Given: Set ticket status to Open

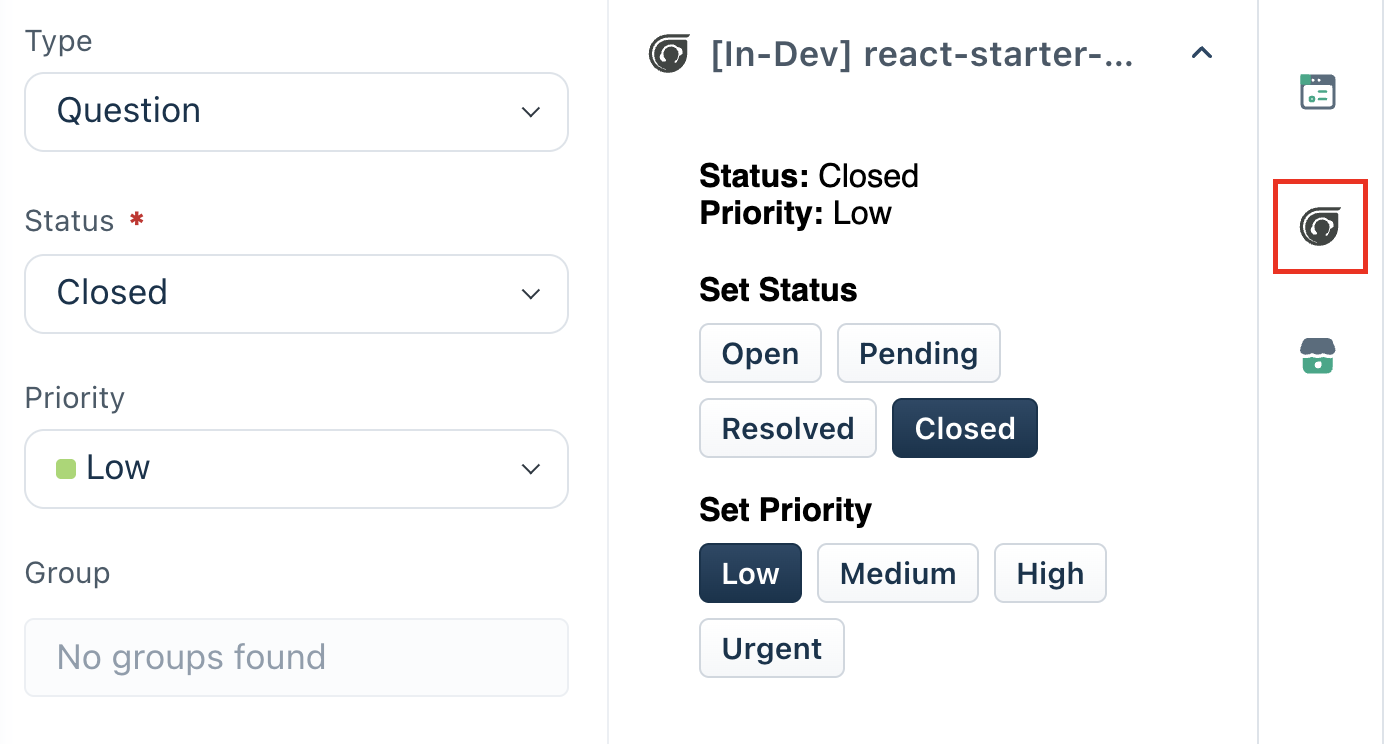Looking at the screenshot, I should coord(760,353).
